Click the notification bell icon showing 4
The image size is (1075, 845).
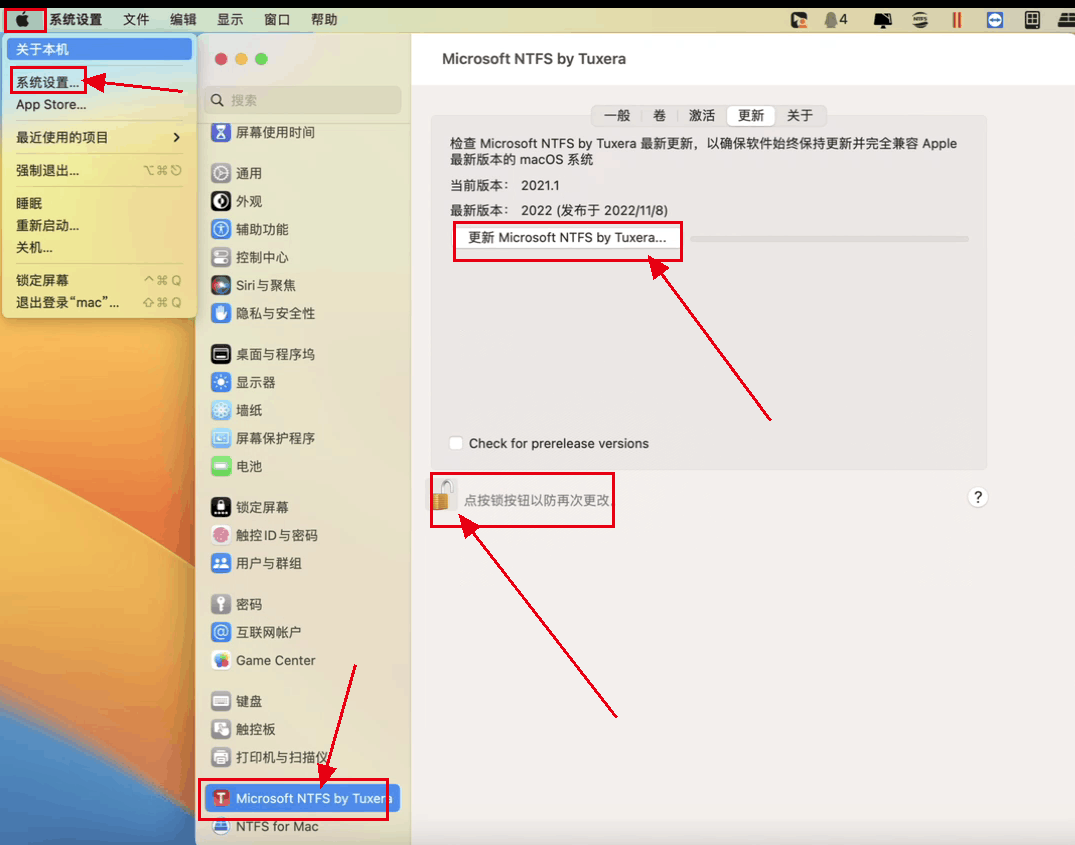(836, 20)
